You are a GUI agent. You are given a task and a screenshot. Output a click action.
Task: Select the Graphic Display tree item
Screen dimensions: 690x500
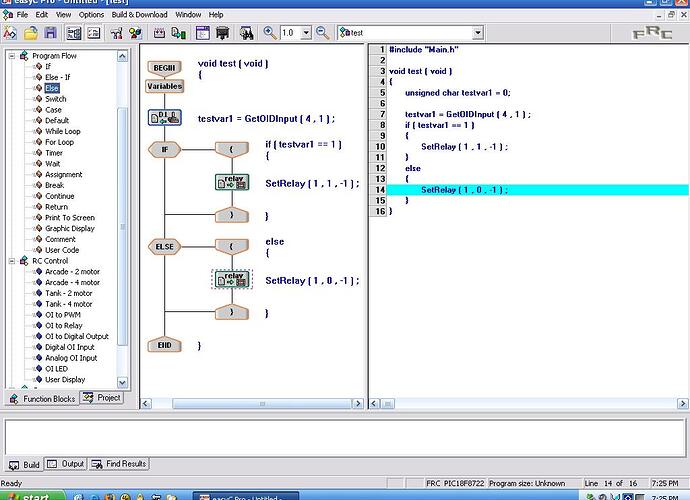[70, 228]
